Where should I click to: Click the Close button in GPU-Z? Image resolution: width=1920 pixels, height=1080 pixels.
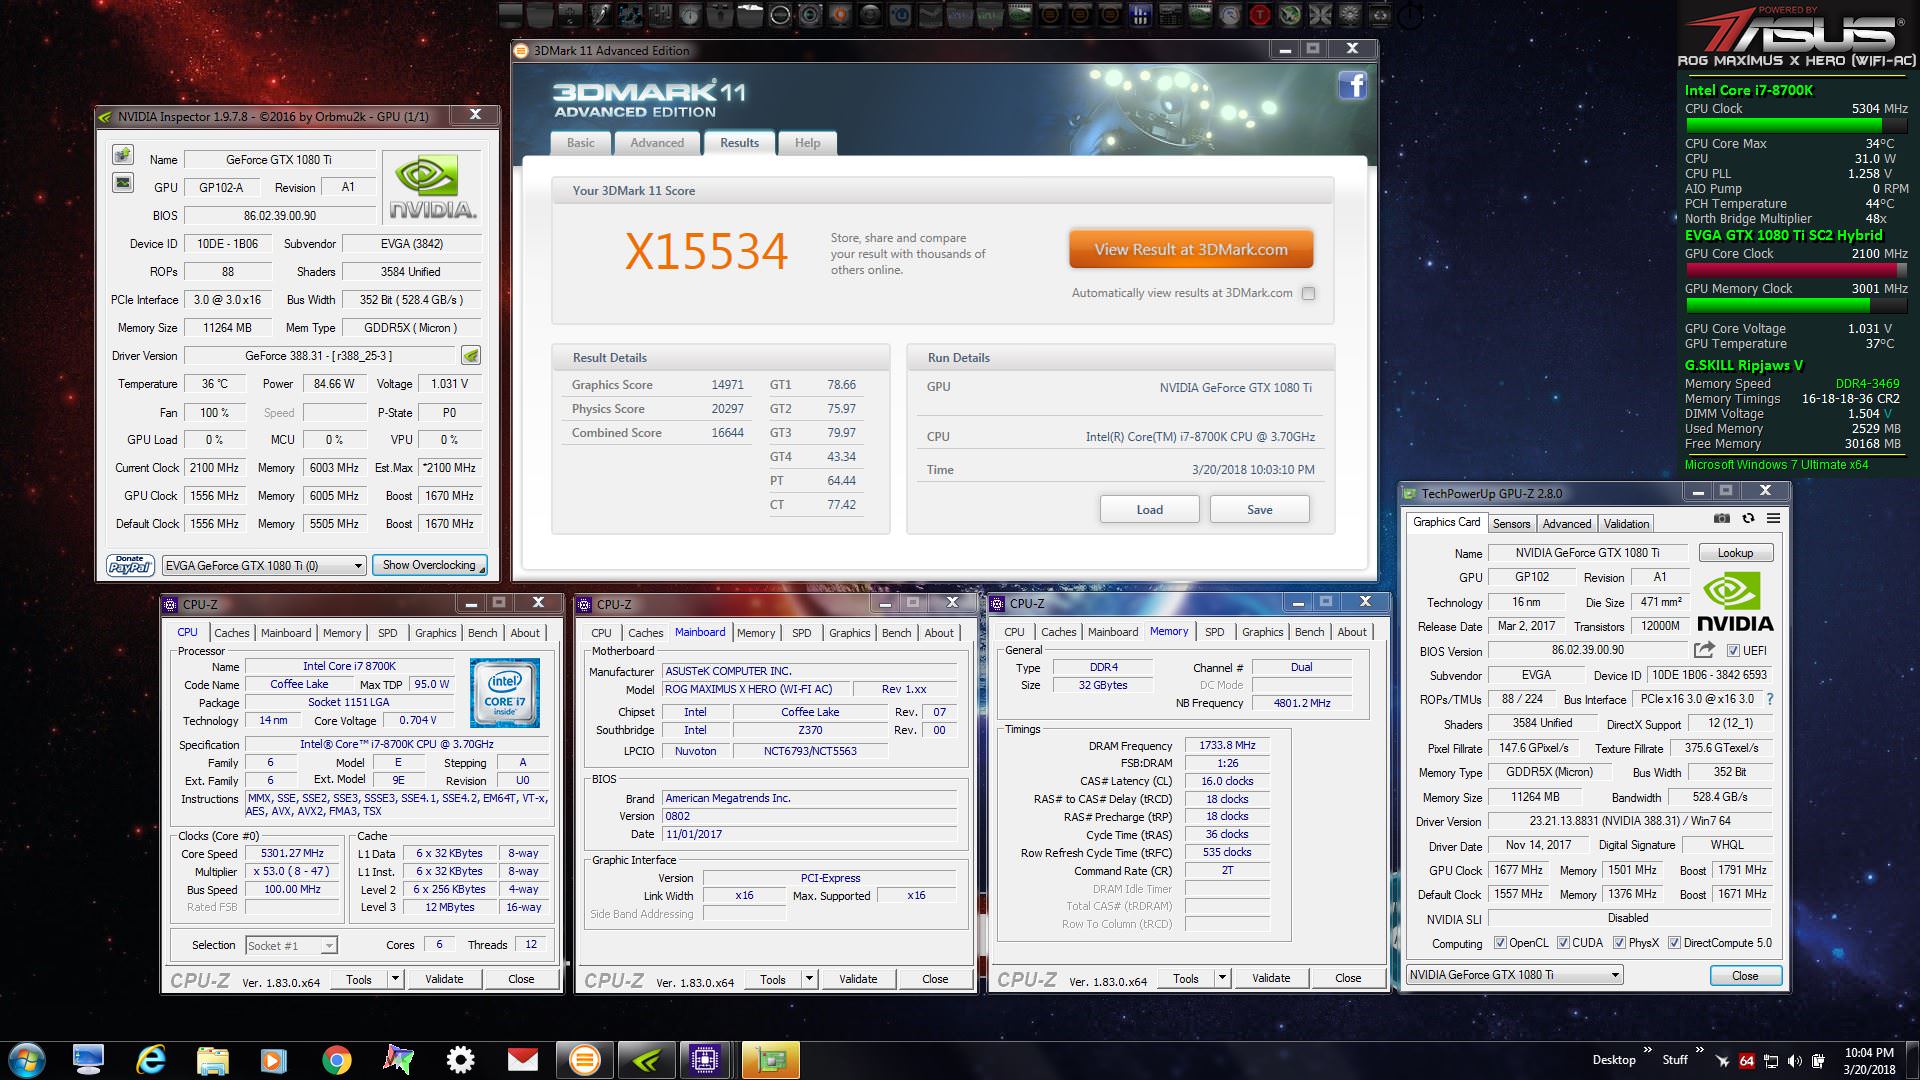[1745, 975]
